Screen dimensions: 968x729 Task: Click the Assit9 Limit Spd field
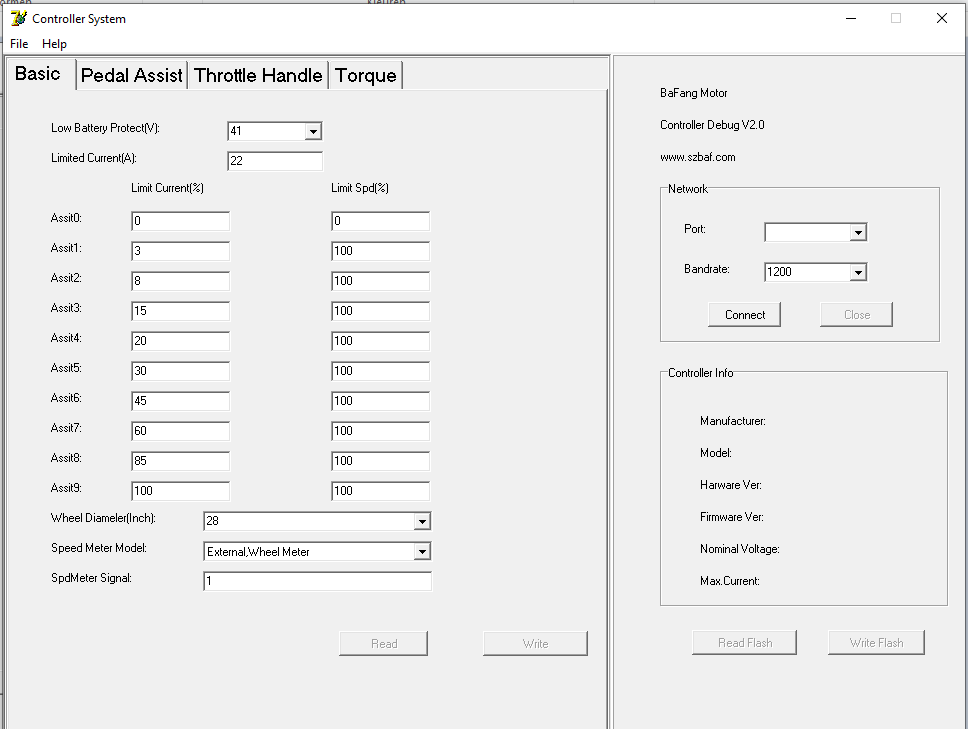point(380,491)
